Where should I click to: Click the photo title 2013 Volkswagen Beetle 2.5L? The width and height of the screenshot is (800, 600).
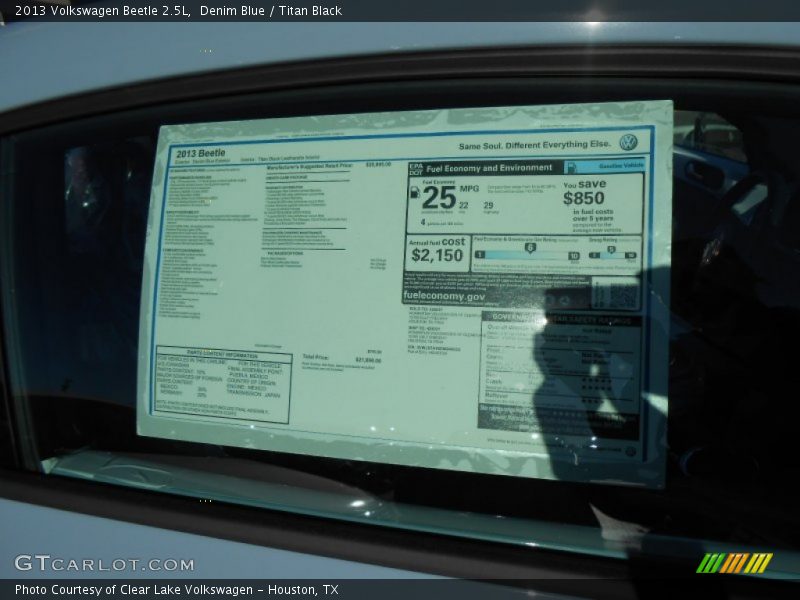click(x=102, y=11)
